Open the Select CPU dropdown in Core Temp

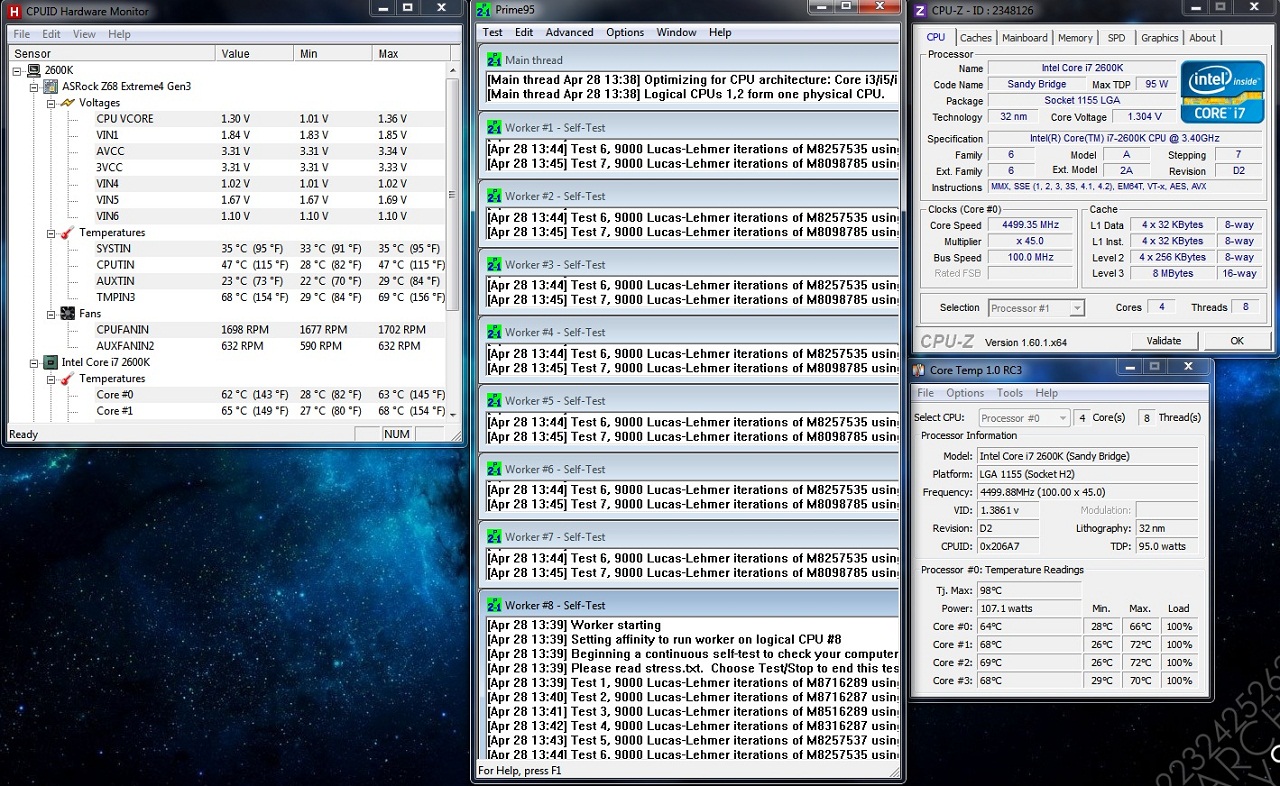pos(1023,418)
